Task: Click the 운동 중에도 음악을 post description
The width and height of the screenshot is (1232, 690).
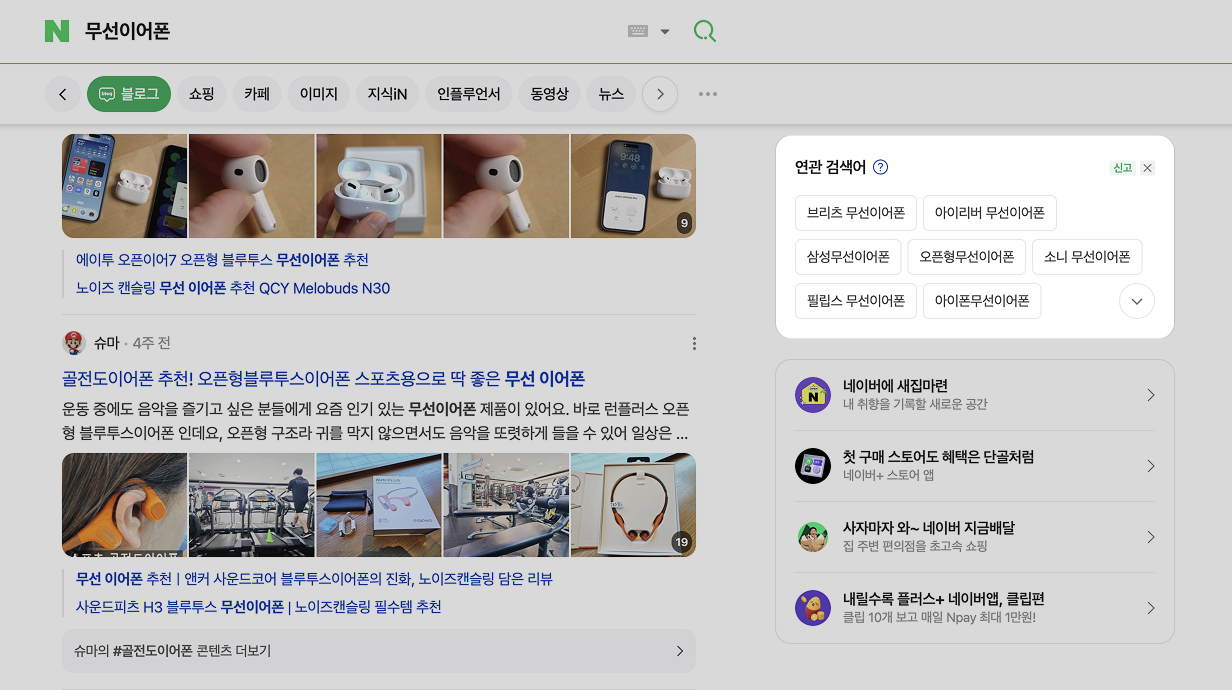Action: click(376, 422)
